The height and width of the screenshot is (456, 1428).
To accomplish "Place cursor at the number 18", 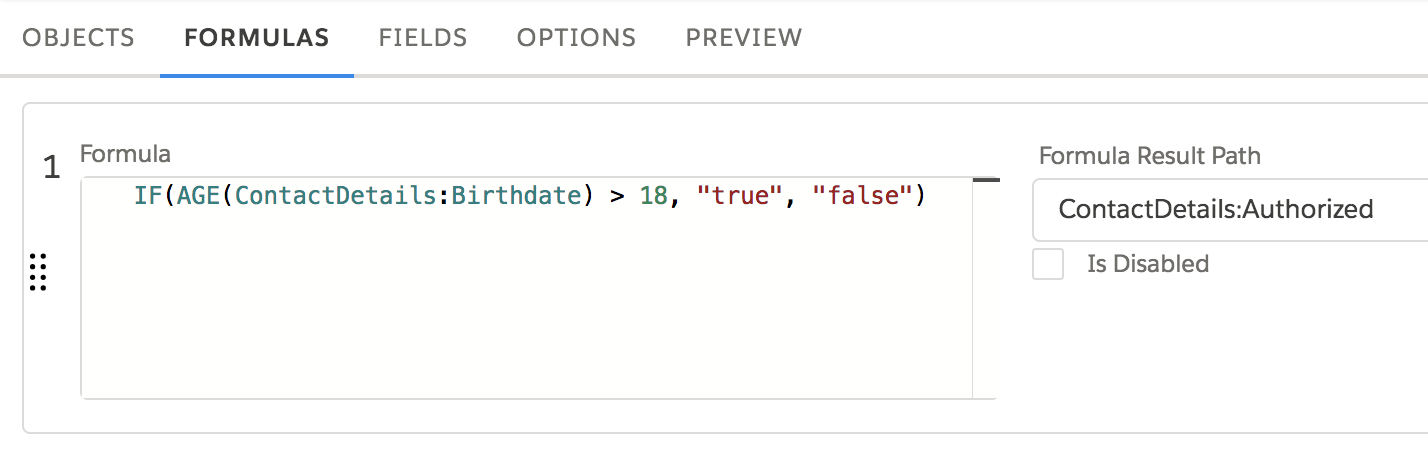I will pyautogui.click(x=653, y=196).
